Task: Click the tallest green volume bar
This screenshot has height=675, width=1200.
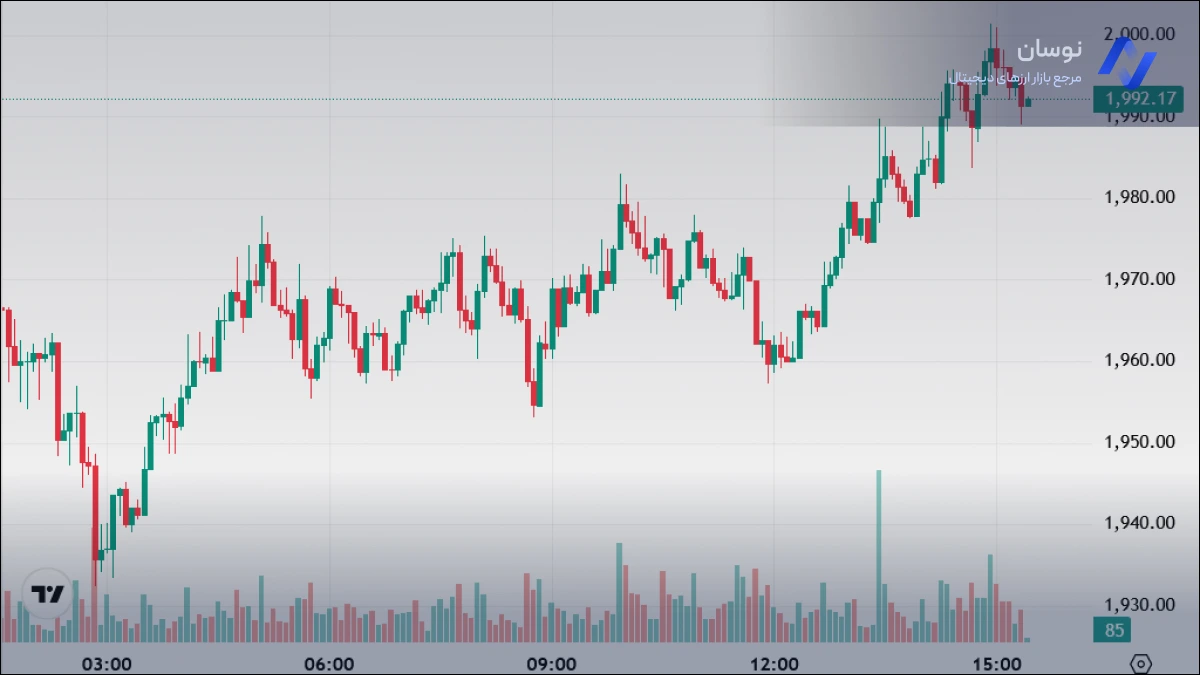Action: coord(879,555)
